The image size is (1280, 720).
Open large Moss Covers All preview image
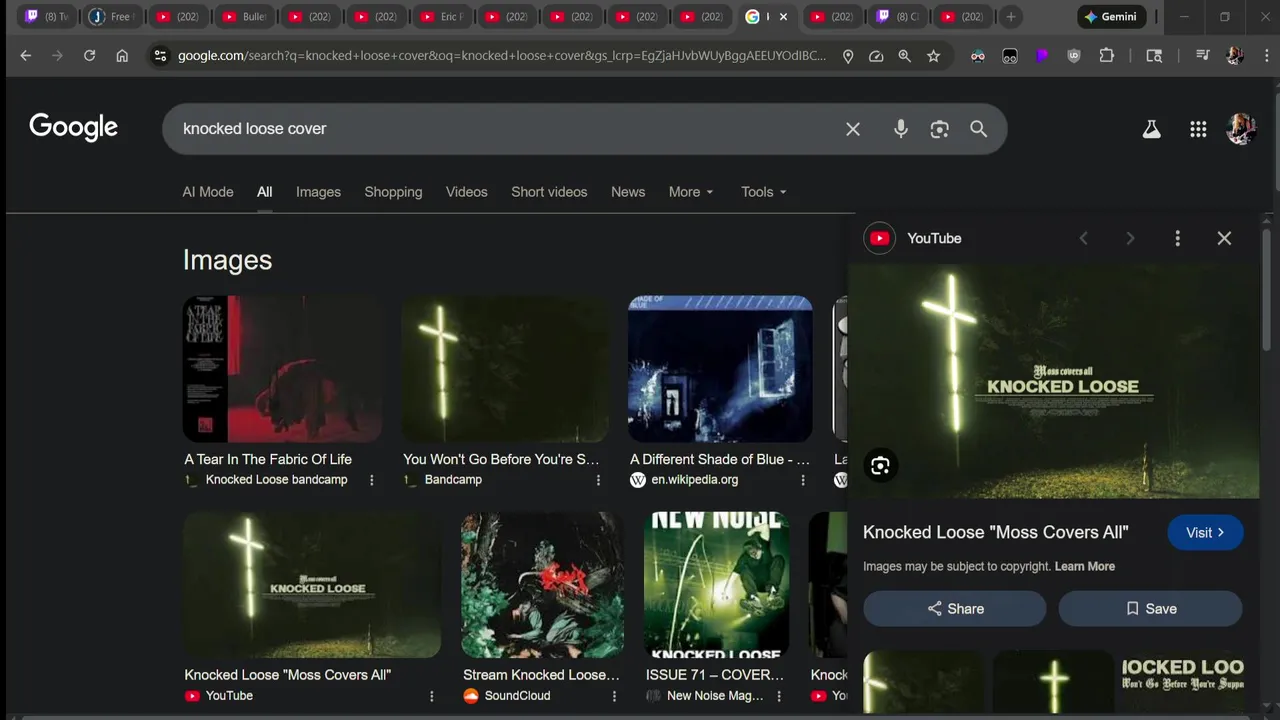[1053, 381]
